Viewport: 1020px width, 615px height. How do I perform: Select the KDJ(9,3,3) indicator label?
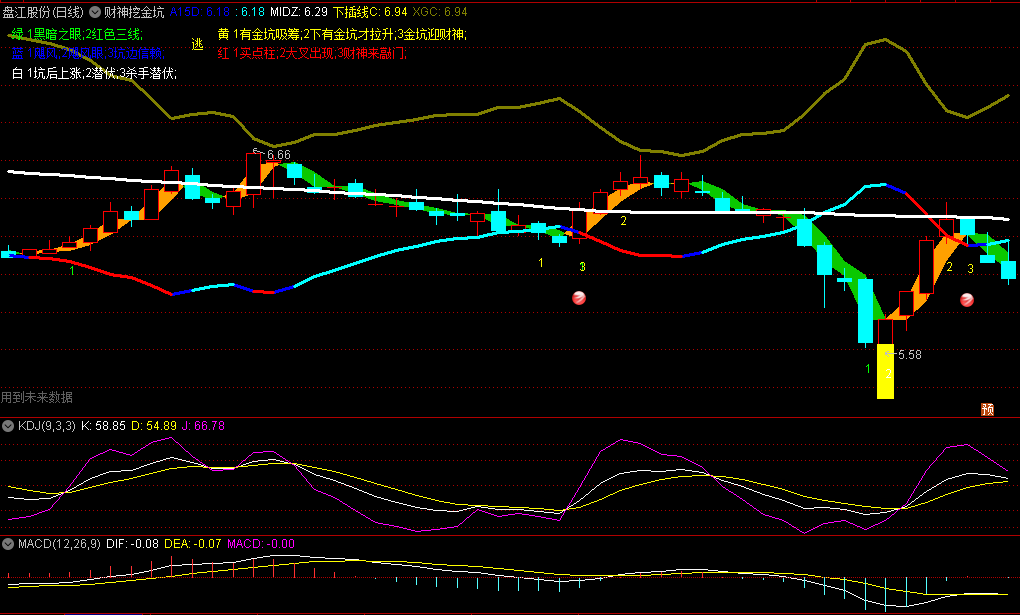click(47, 426)
